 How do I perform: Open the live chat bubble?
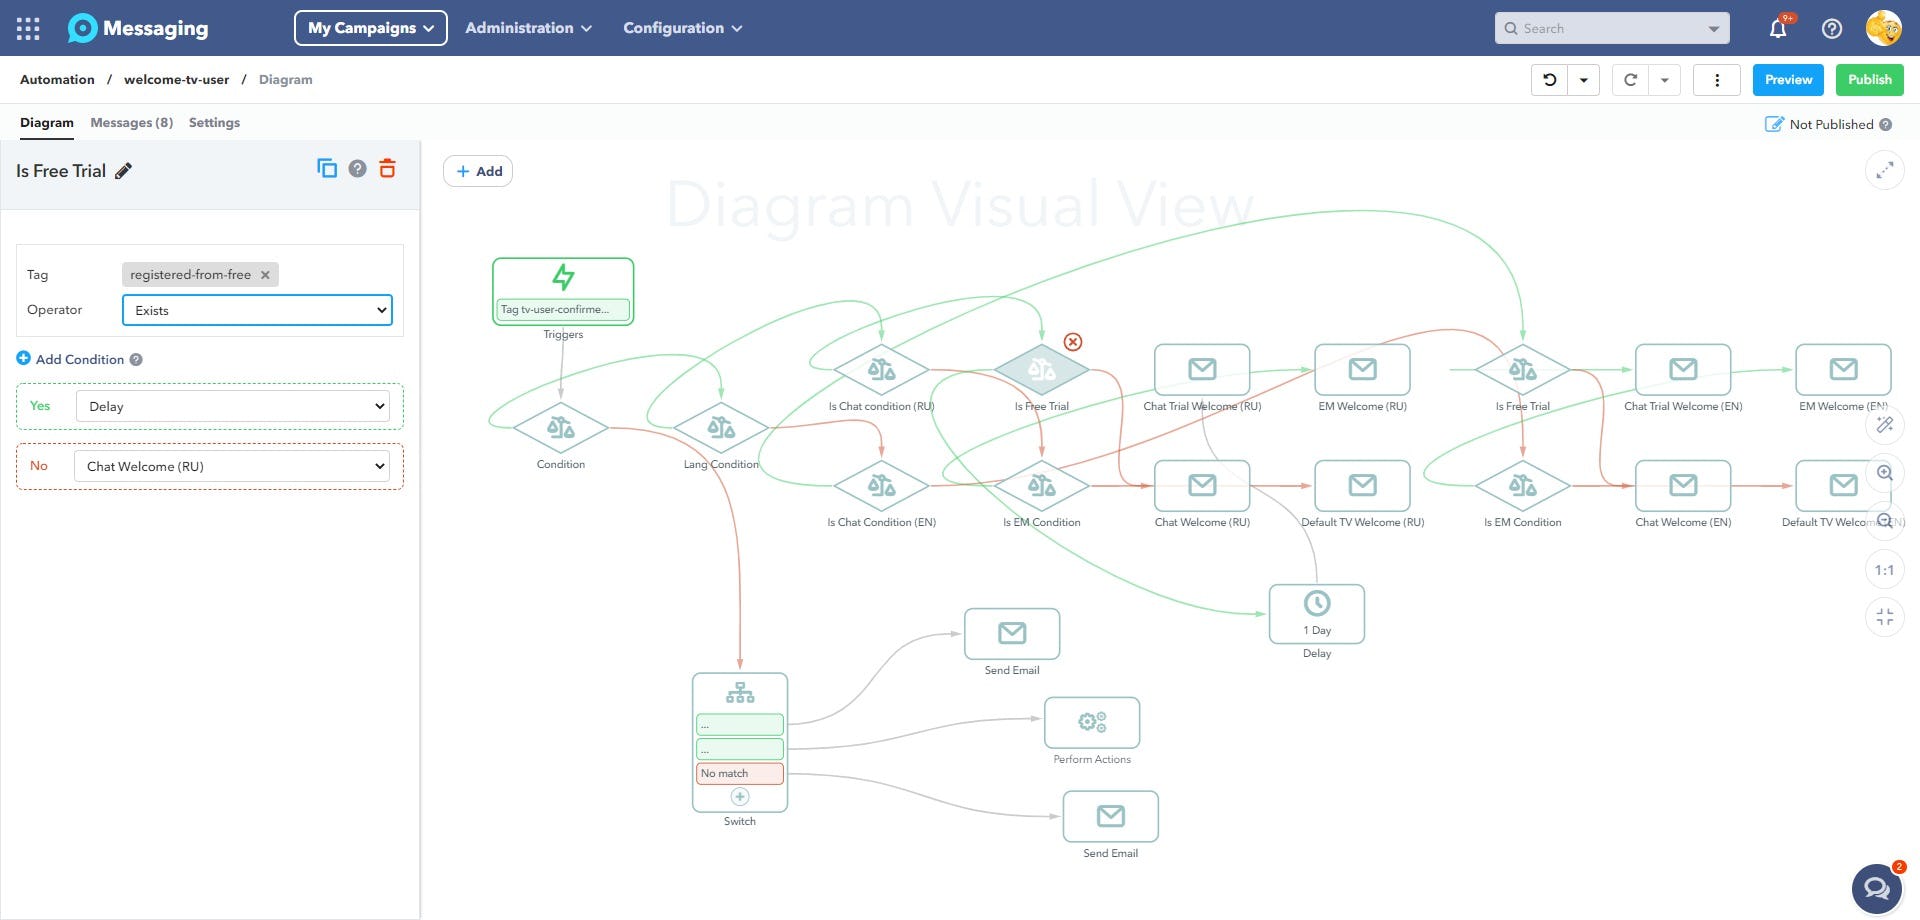pos(1877,888)
